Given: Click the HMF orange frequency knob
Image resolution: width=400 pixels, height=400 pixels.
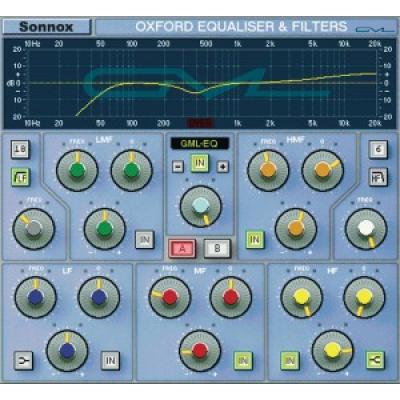Looking at the screenshot, I should tap(268, 170).
